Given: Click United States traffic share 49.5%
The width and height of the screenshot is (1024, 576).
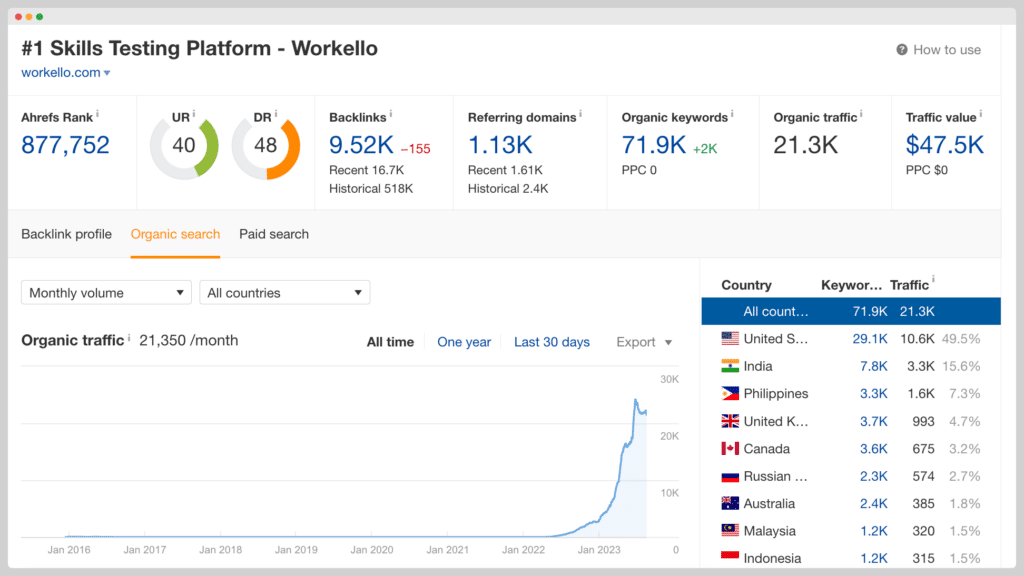Looking at the screenshot, I should [961, 339].
